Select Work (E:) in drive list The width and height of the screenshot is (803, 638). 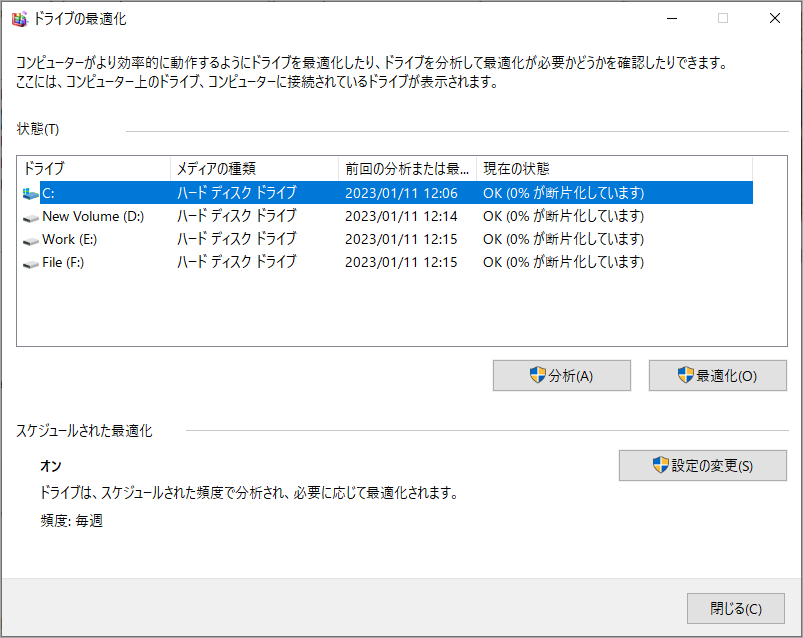click(x=70, y=239)
